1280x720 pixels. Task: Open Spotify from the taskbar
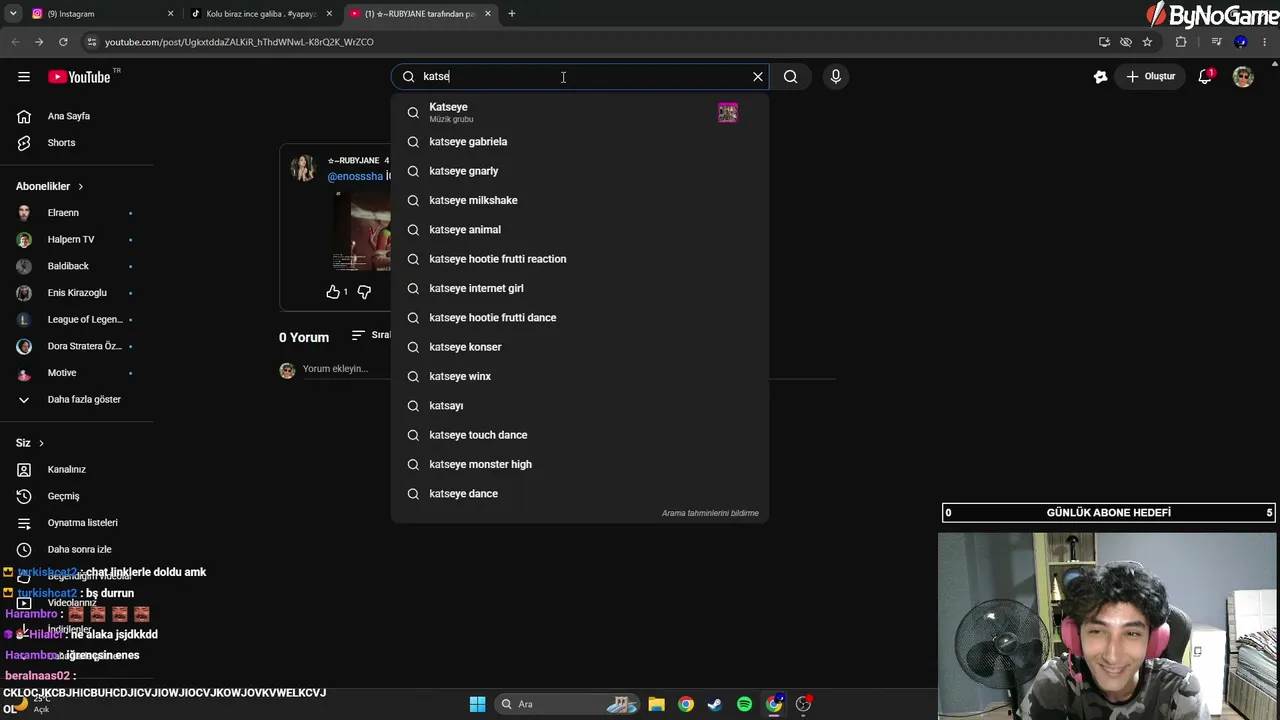point(744,704)
